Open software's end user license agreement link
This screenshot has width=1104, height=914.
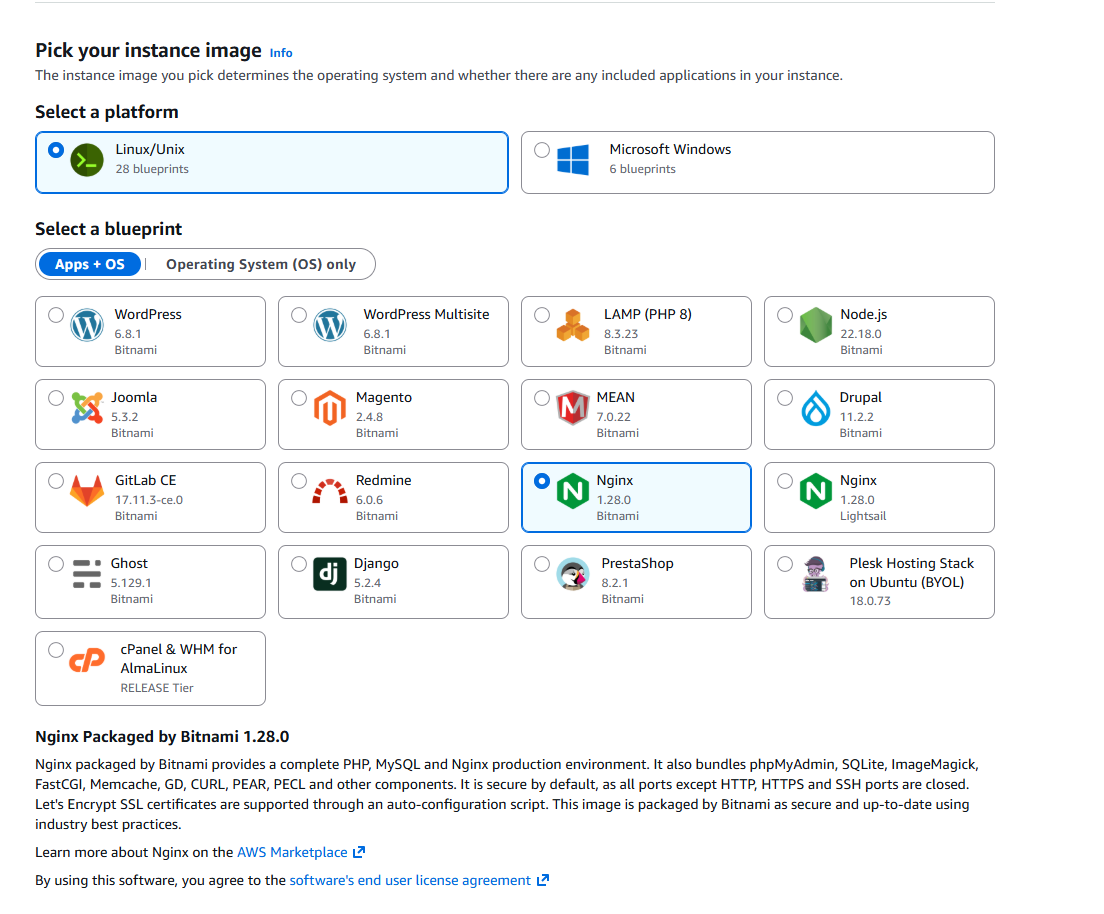(x=410, y=880)
